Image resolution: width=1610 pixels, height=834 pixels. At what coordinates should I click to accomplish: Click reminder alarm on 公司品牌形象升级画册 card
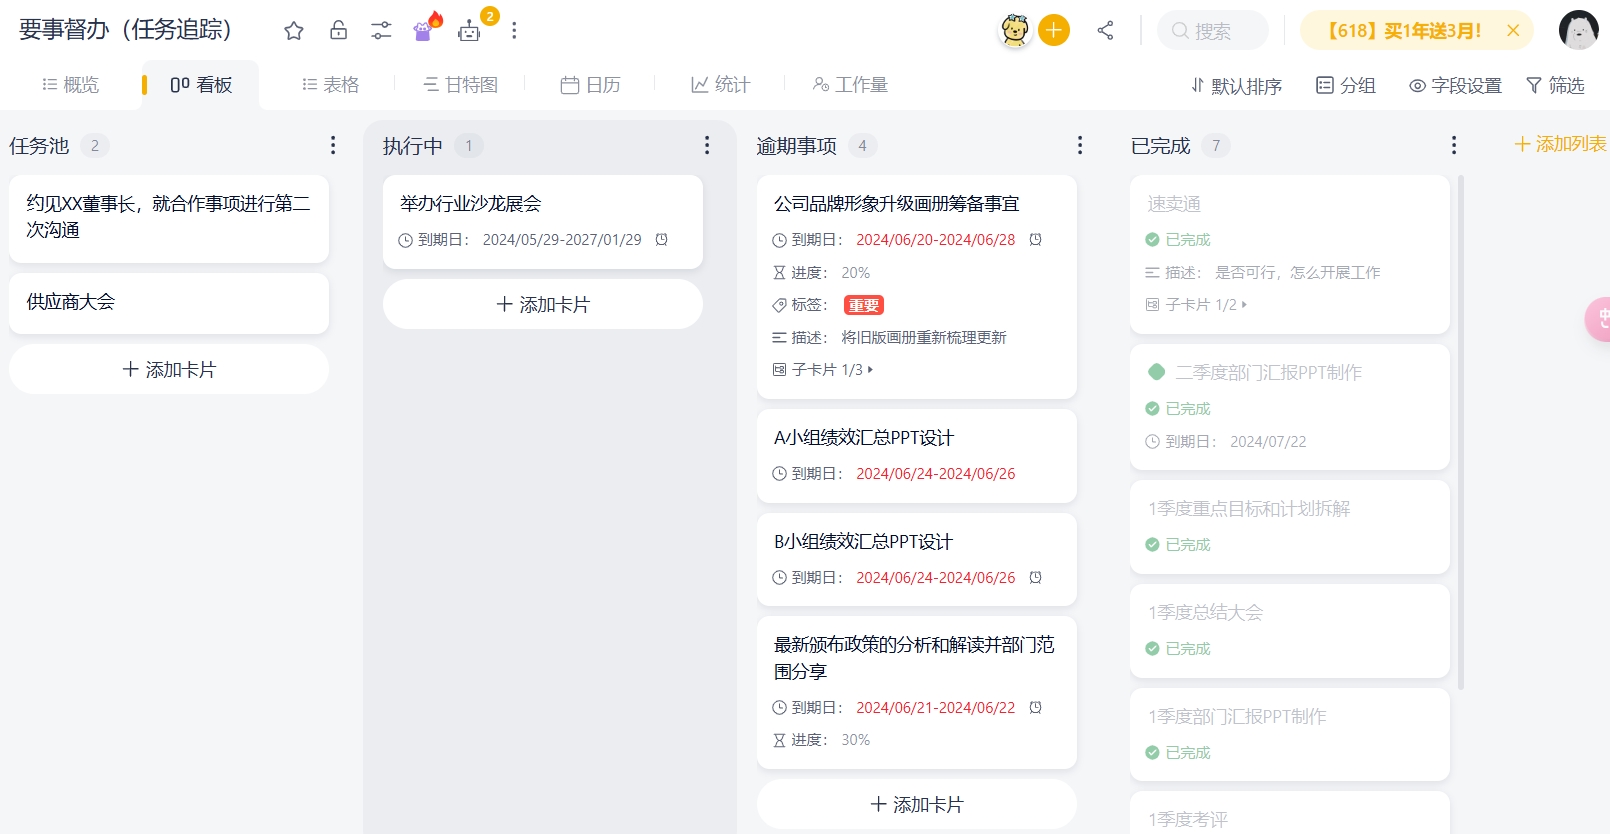click(x=1035, y=240)
